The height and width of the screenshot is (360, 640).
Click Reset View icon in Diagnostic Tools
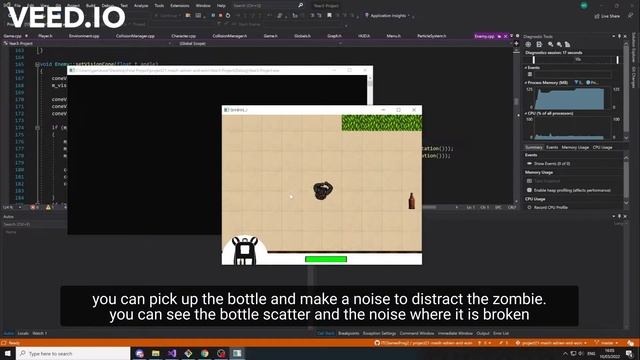click(567, 44)
